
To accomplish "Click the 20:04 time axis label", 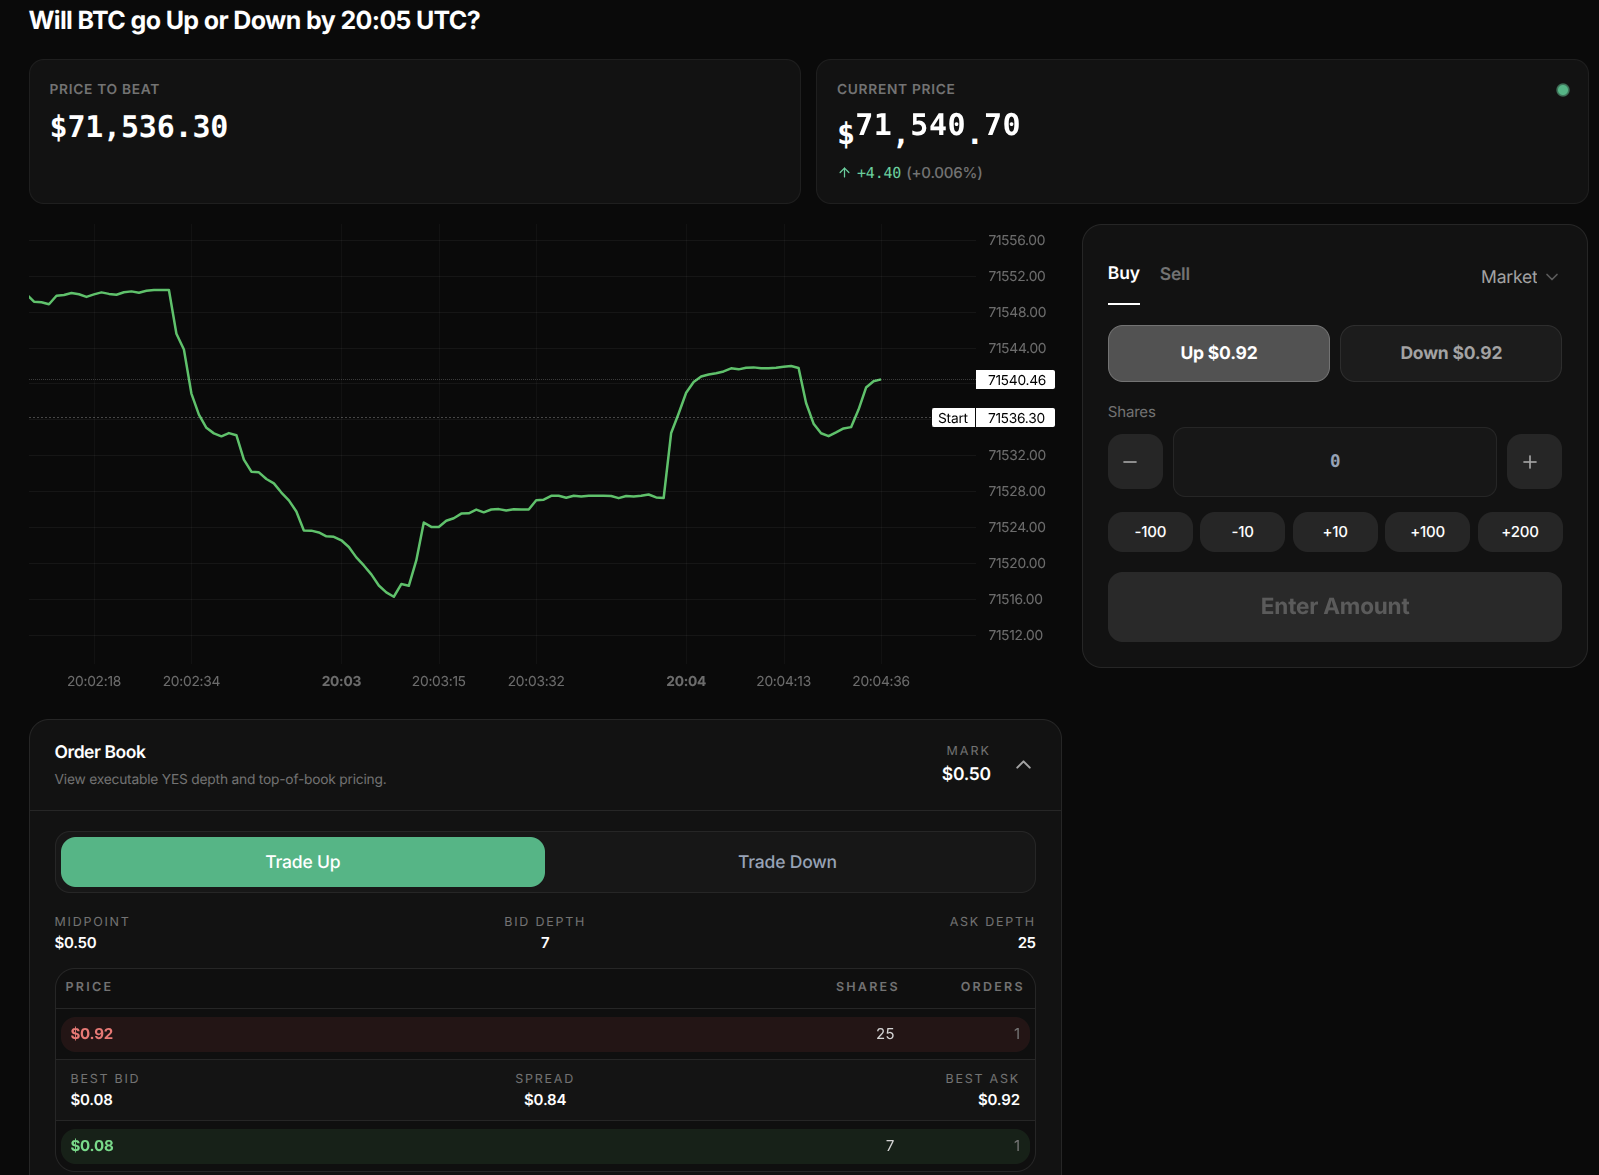I will (686, 681).
